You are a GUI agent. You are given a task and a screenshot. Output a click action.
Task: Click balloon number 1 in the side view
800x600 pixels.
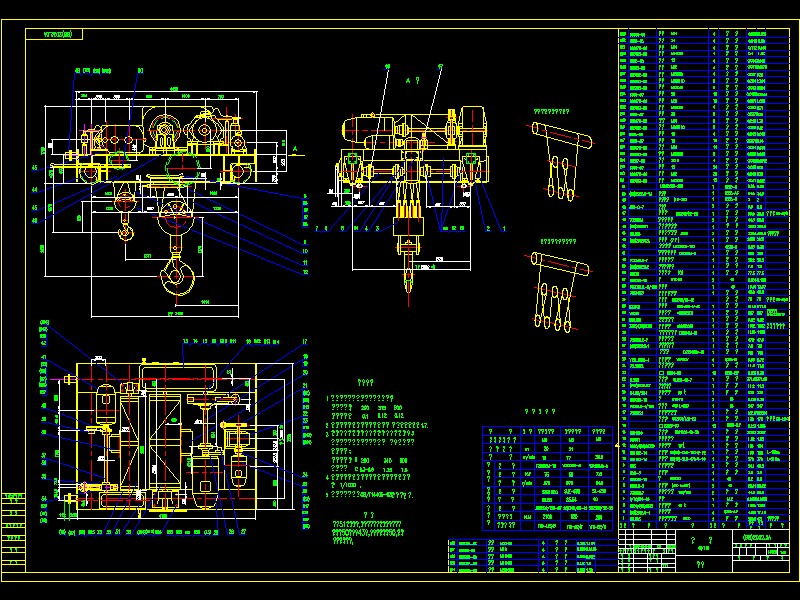click(504, 229)
